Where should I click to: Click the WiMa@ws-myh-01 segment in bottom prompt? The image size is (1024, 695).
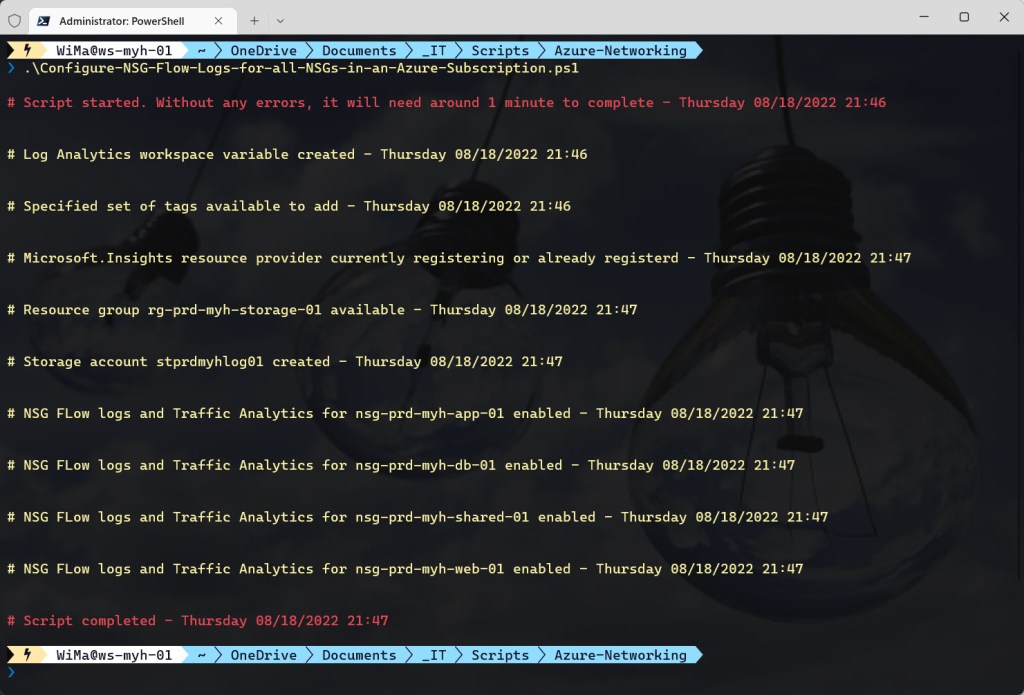[x=113, y=655]
